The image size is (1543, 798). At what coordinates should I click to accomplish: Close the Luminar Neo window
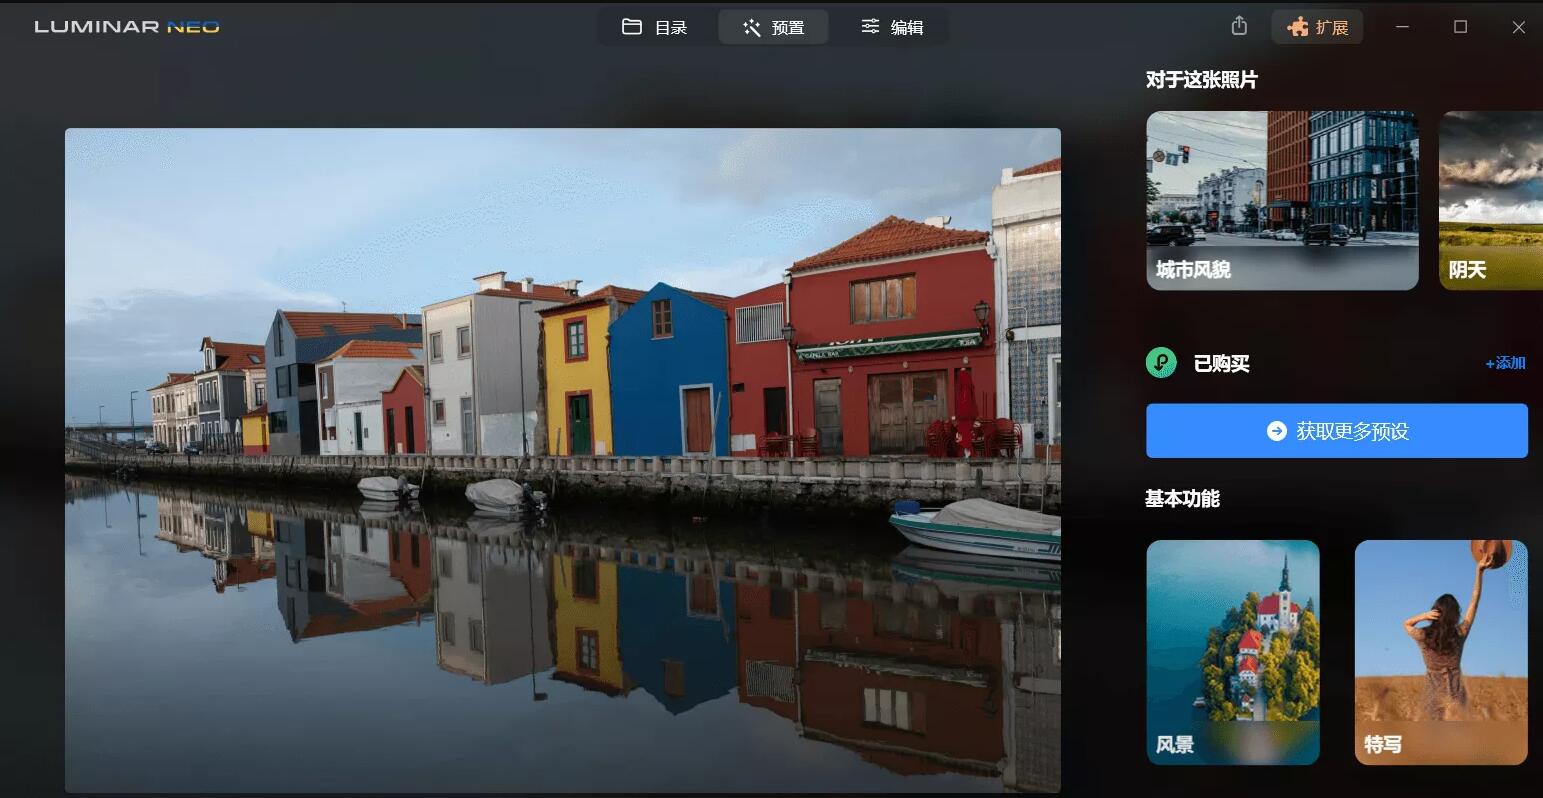point(1518,27)
